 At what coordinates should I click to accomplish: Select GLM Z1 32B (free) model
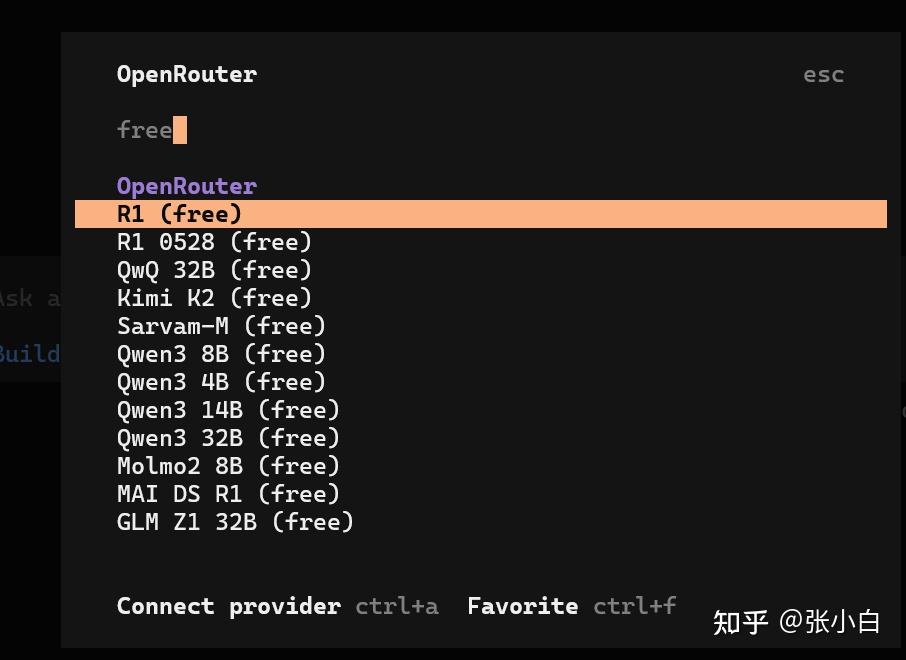point(236,522)
